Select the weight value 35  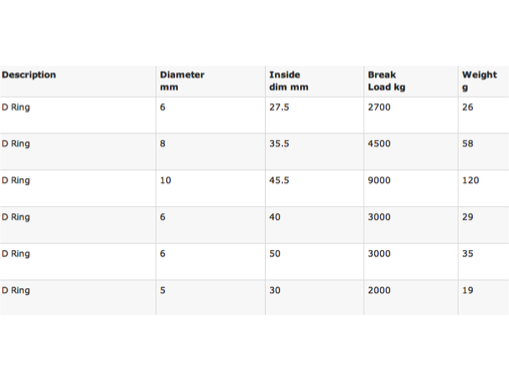[468, 254]
